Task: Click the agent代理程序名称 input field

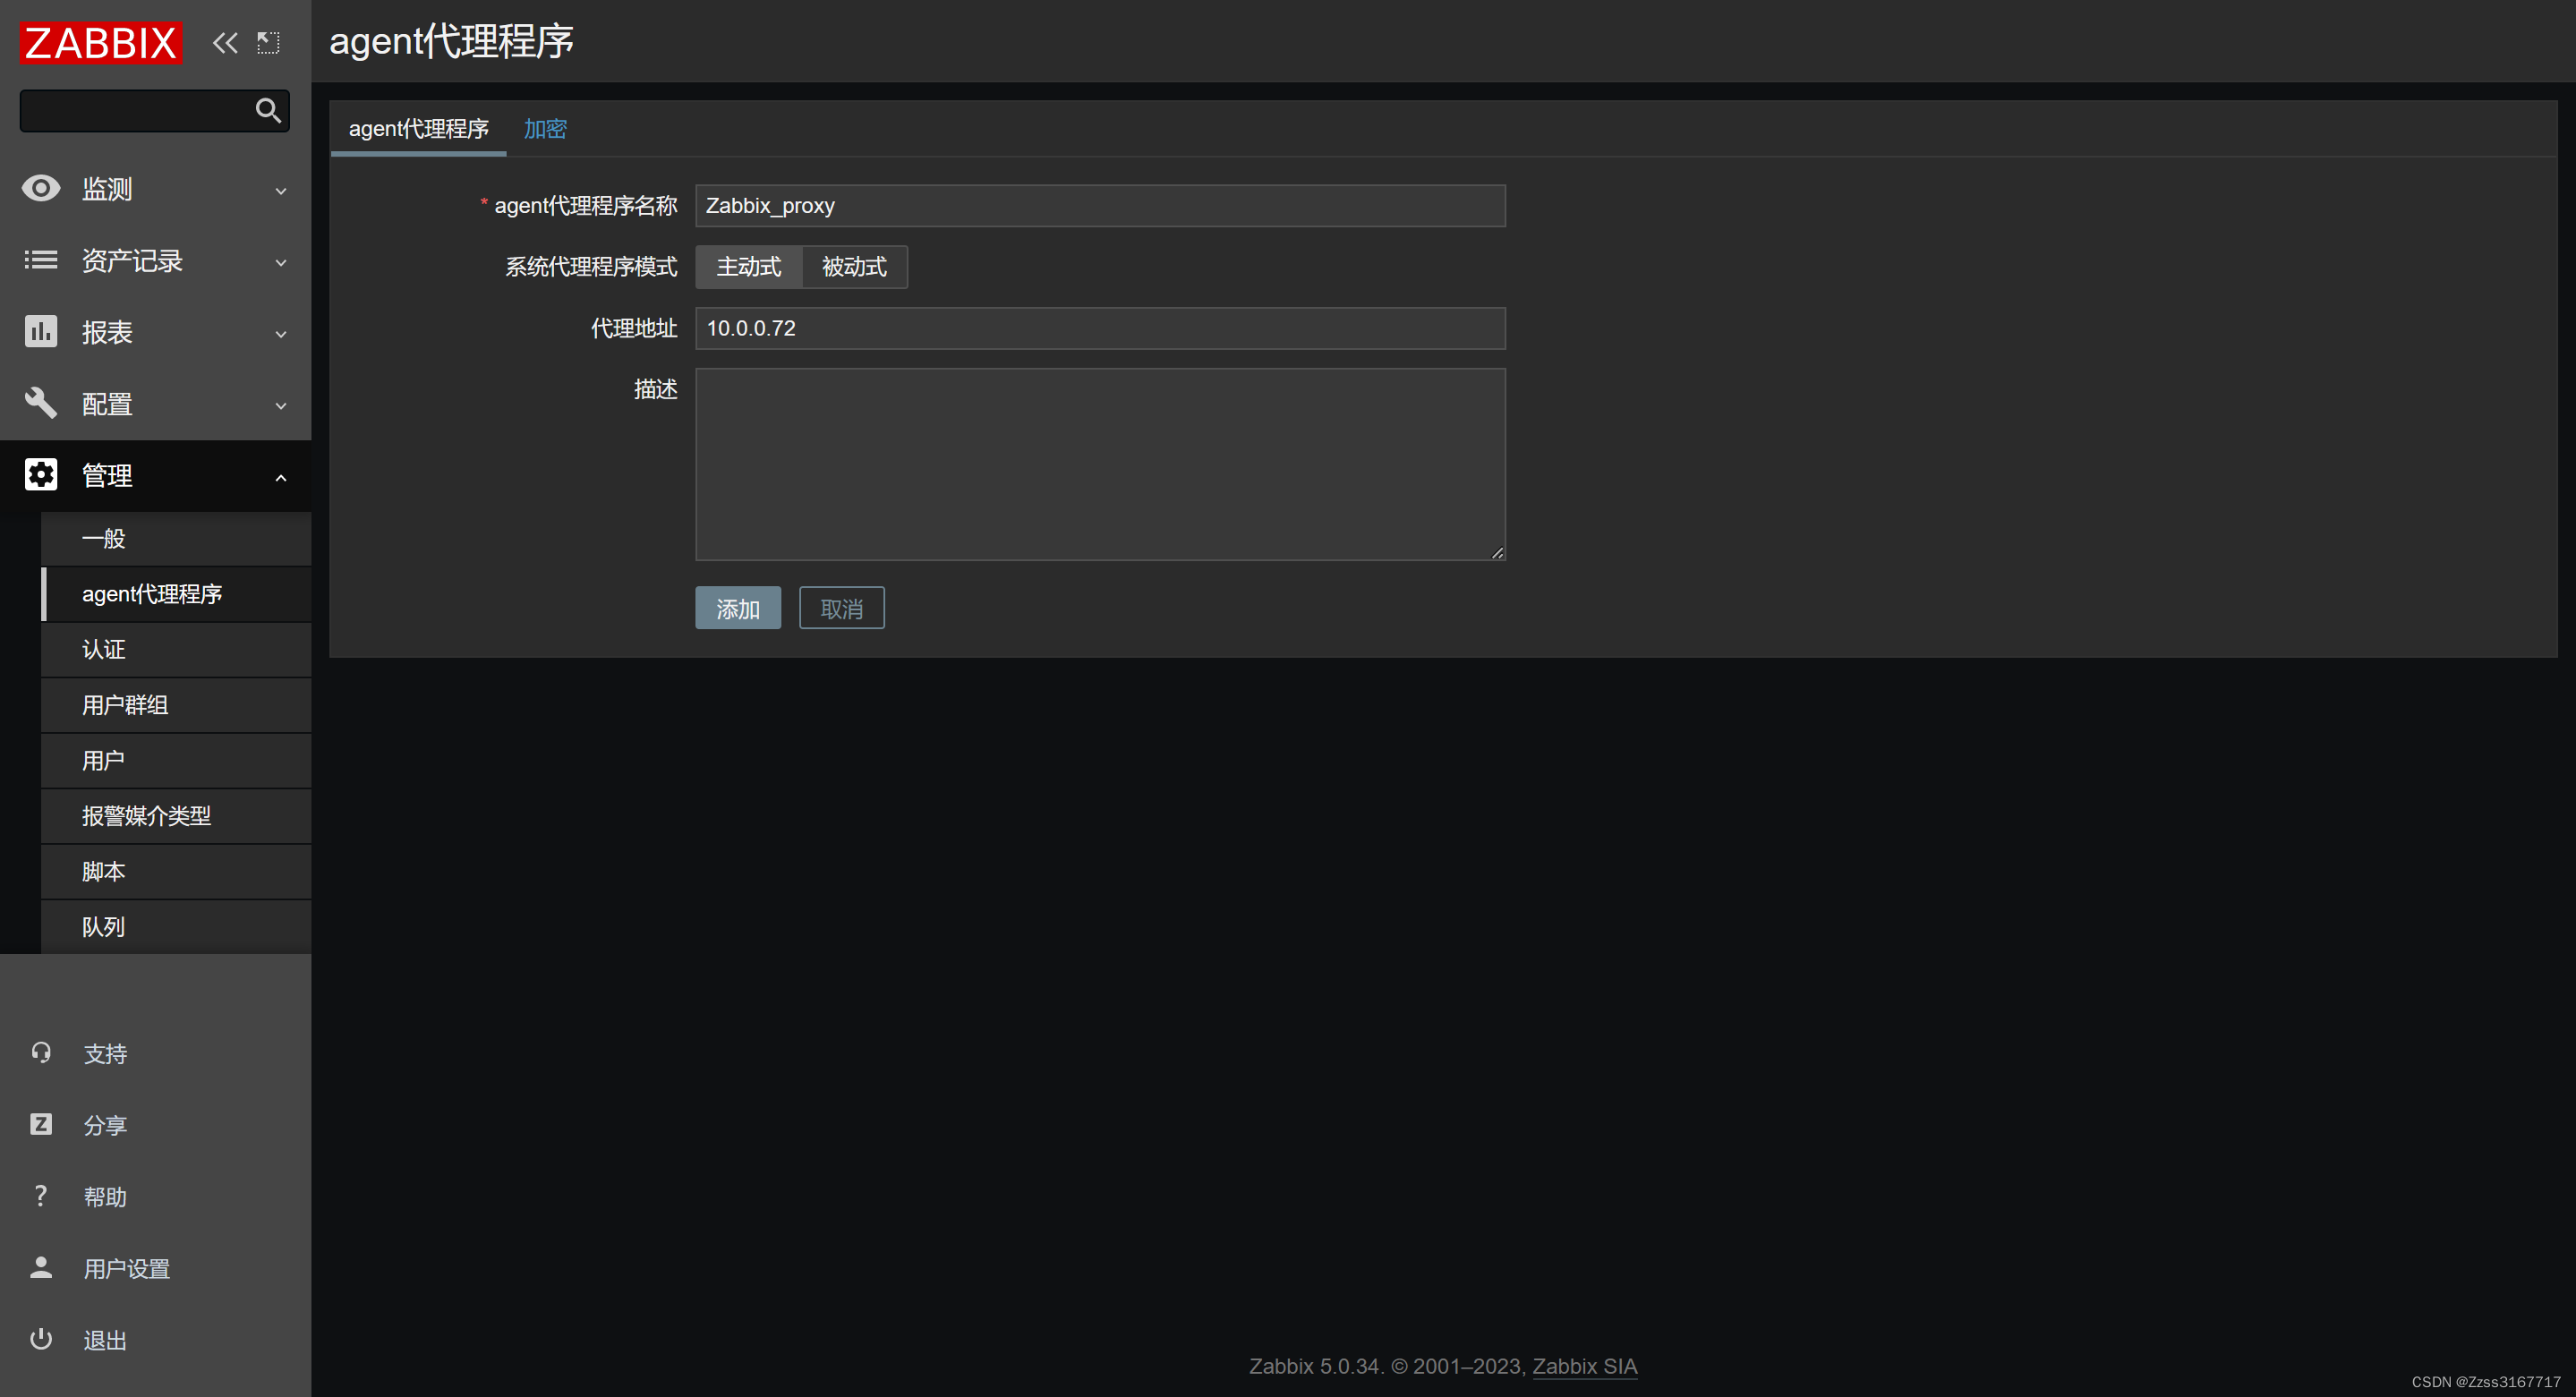Action: 1100,206
